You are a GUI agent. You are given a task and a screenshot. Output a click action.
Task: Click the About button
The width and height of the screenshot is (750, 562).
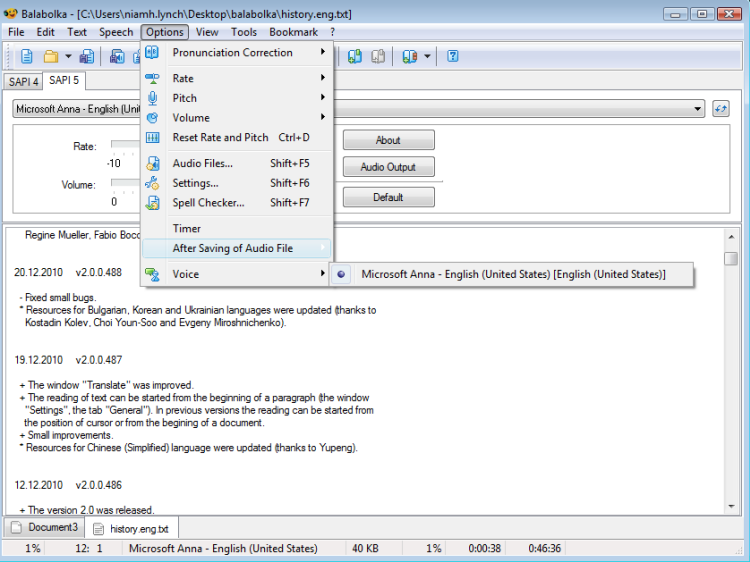[x=388, y=140]
